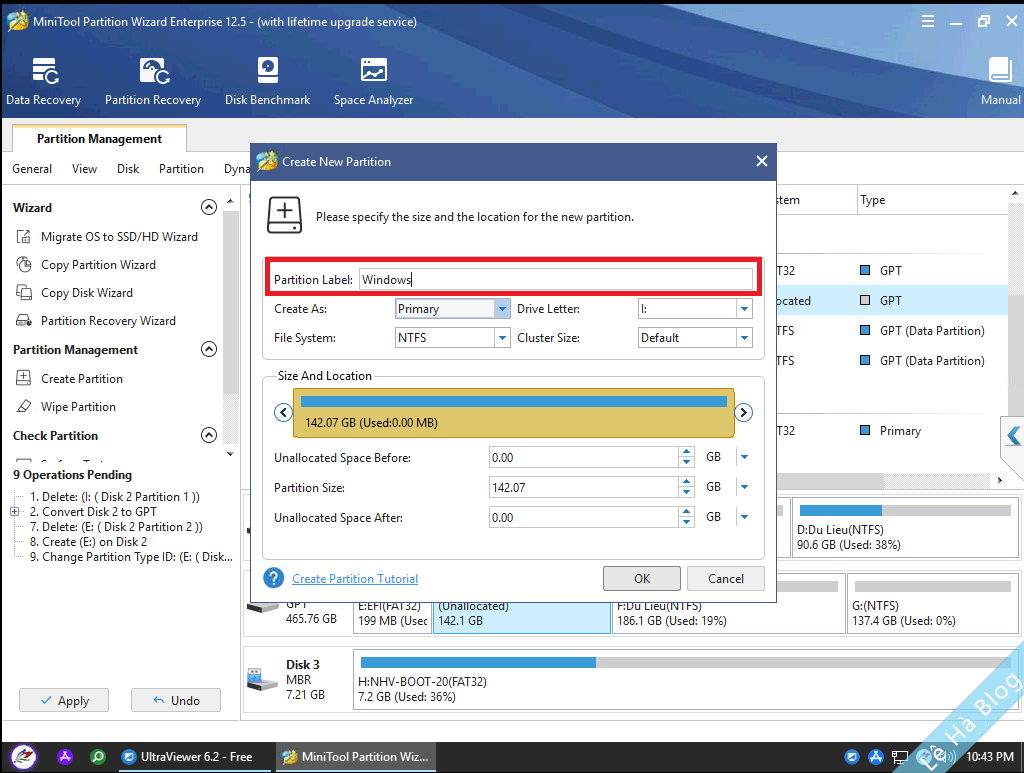Click the Migrate OS to SSD/HD Wizard icon
The width and height of the screenshot is (1024, 773).
[x=24, y=236]
